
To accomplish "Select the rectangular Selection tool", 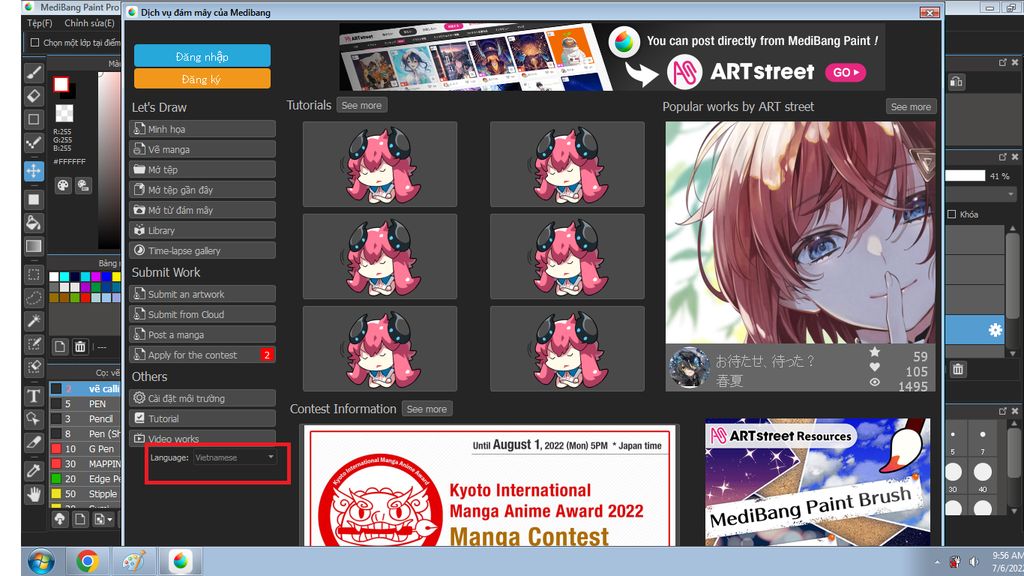I will (34, 274).
